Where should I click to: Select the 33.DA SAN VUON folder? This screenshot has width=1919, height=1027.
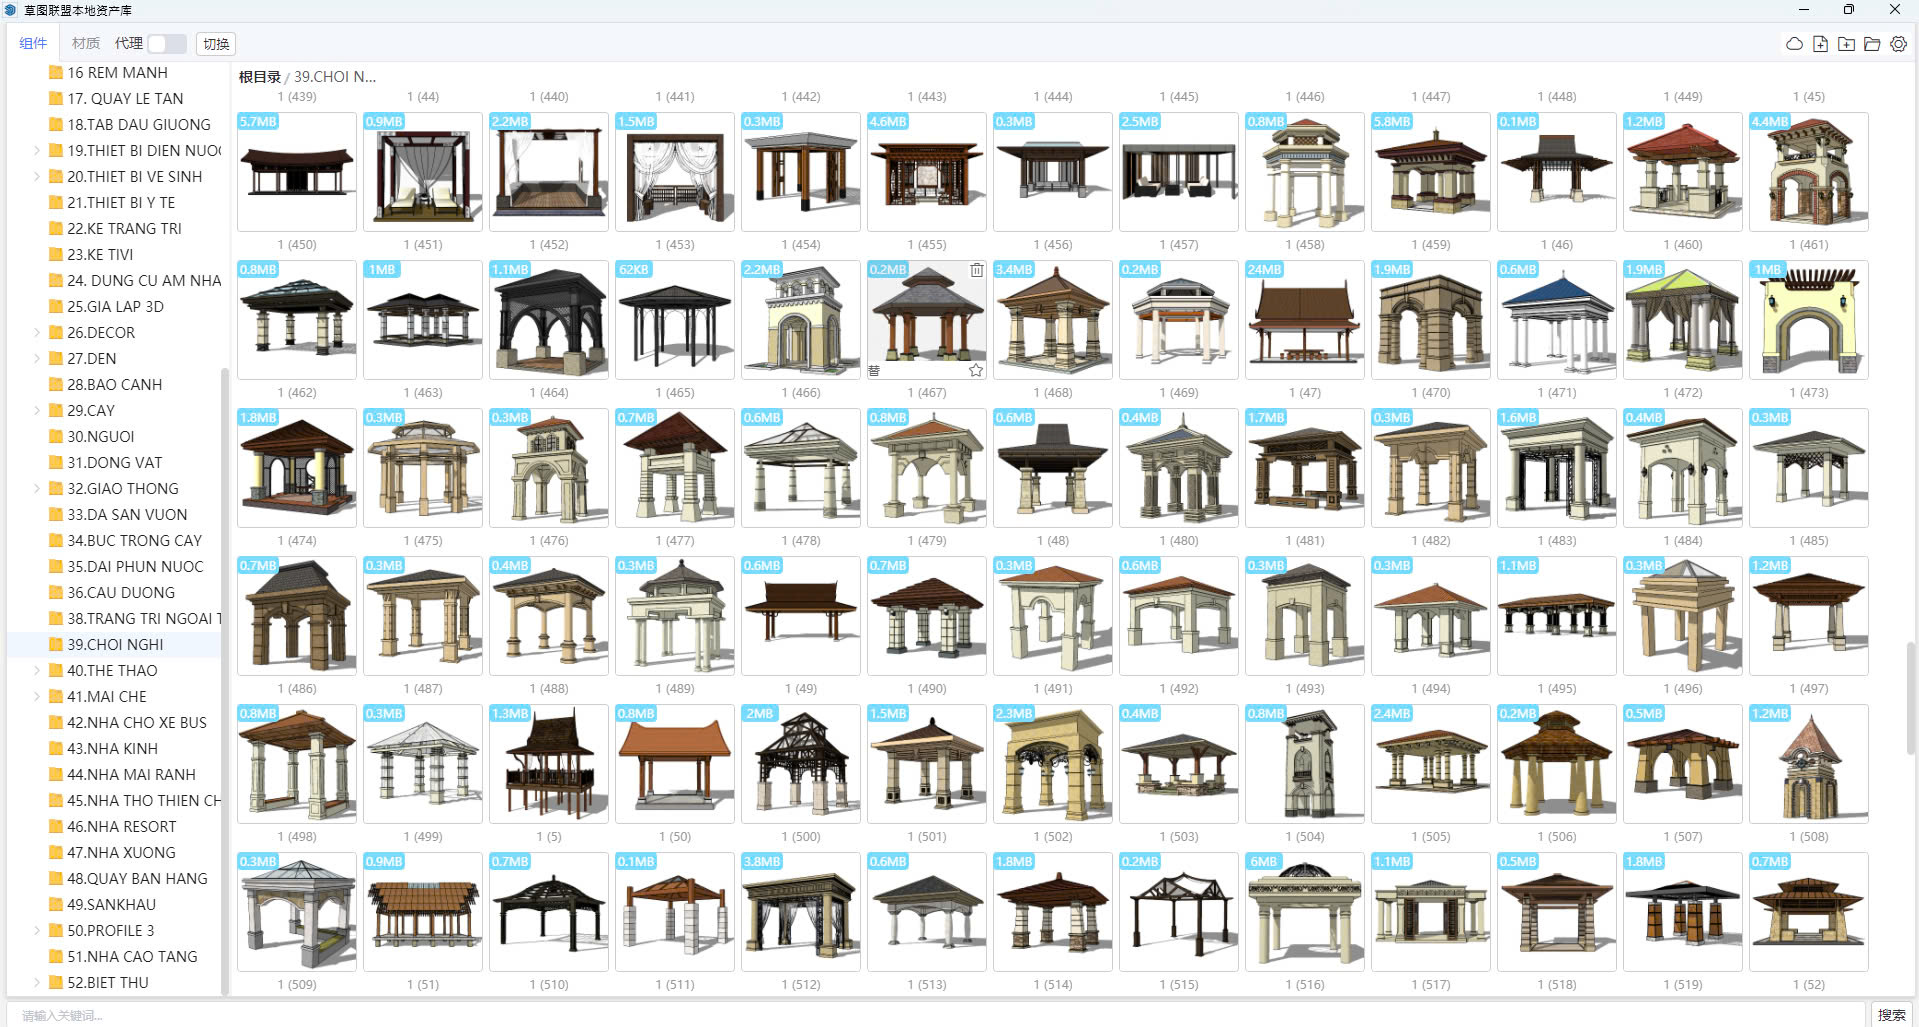click(127, 515)
